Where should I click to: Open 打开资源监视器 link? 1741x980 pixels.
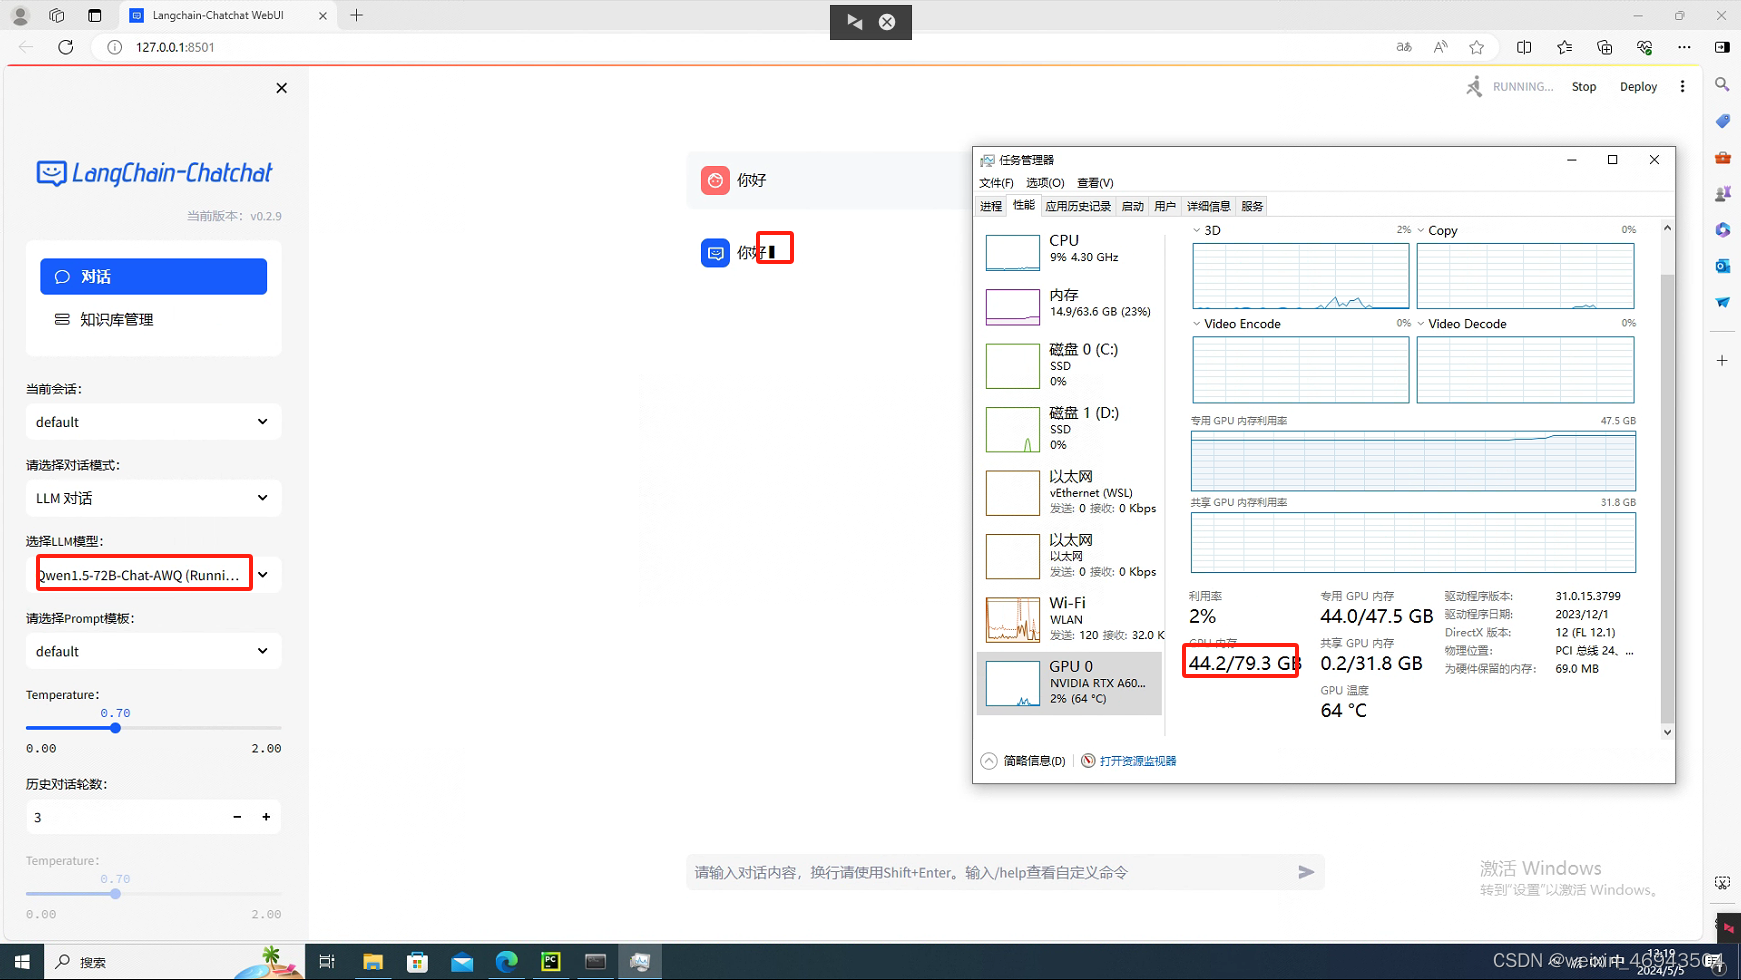1137,761
